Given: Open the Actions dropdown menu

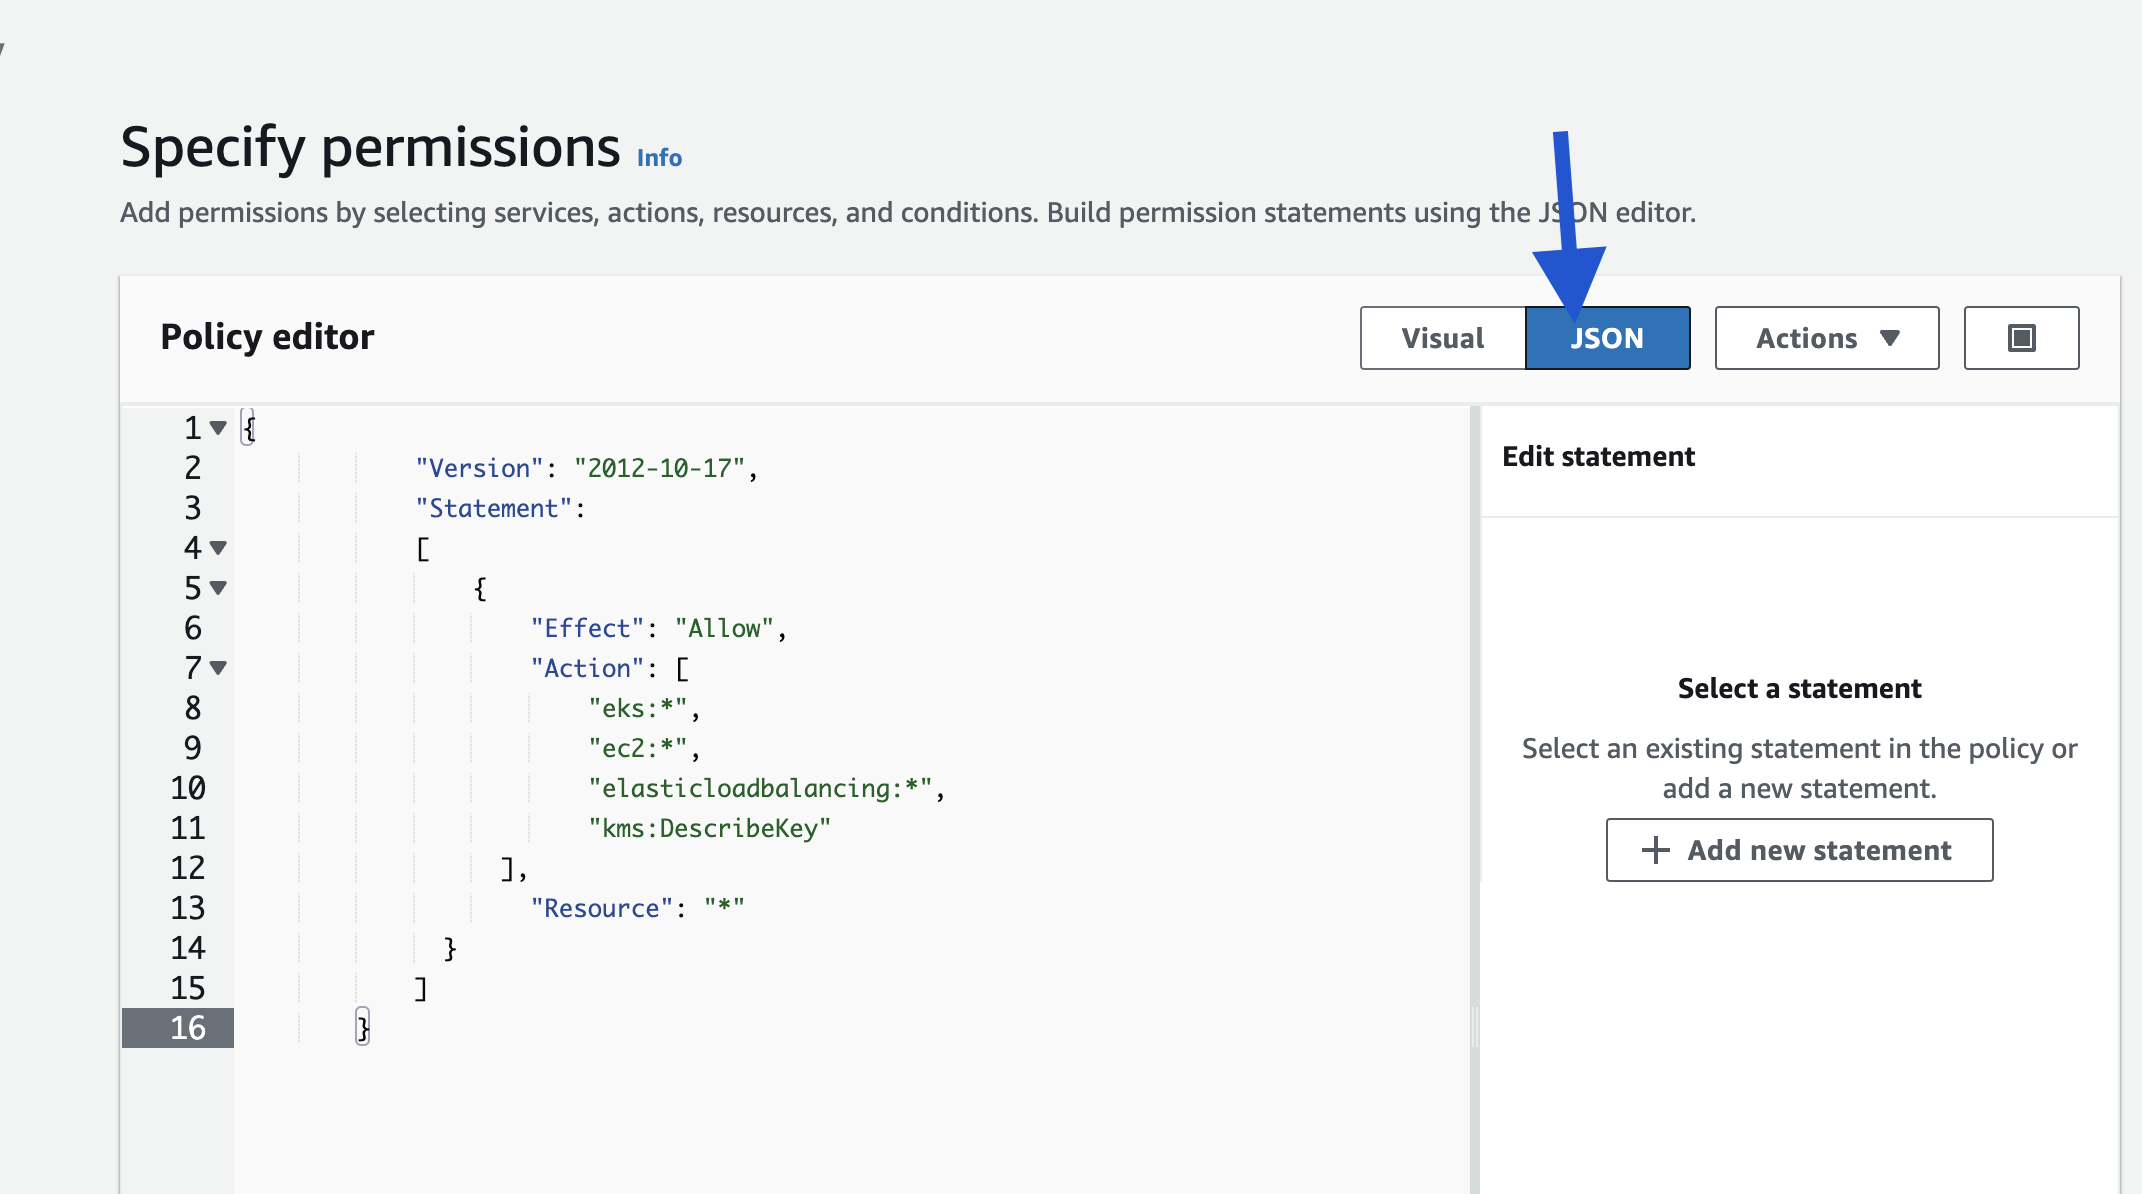Looking at the screenshot, I should tap(1826, 337).
